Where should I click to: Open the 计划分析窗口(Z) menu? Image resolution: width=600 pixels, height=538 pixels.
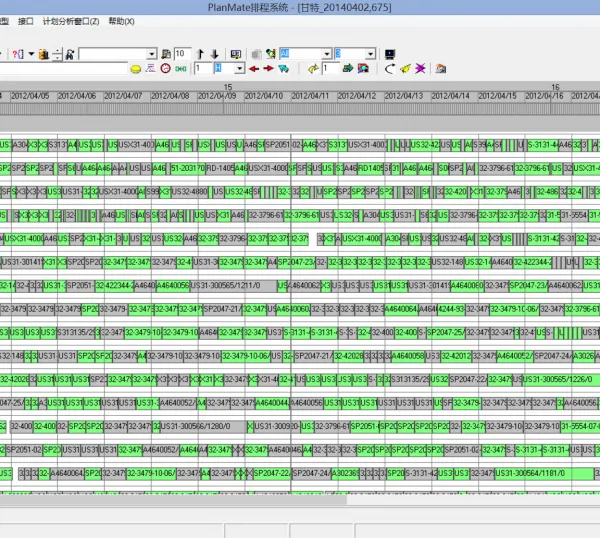tap(71, 21)
